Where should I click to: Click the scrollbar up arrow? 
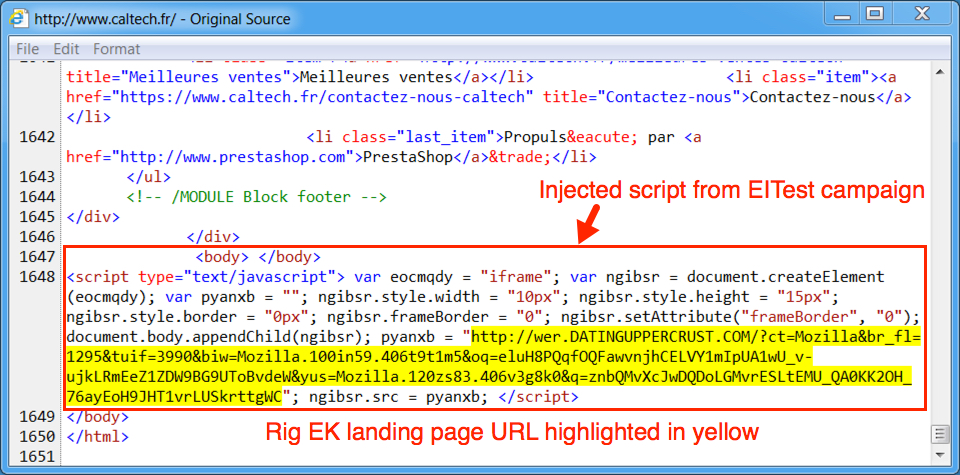(x=939, y=72)
